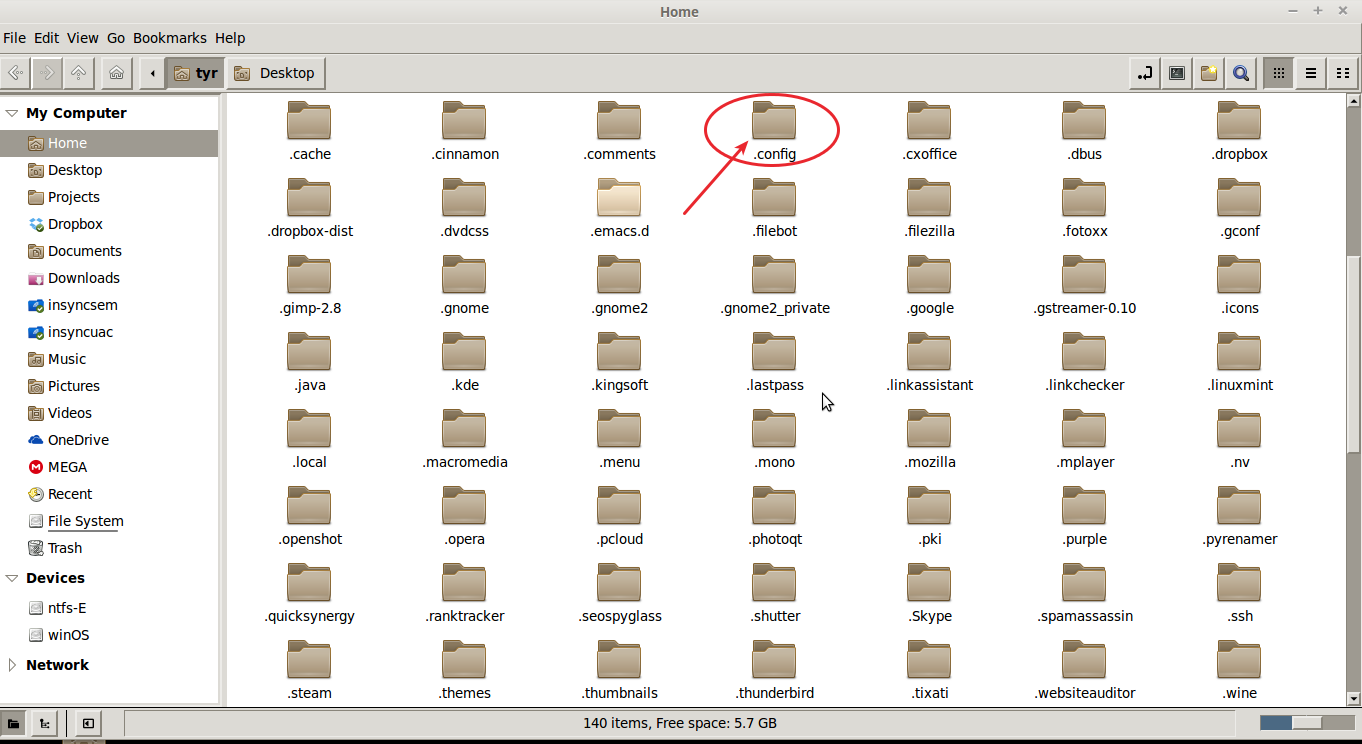1362x744 pixels.
Task: Select Home in the sidebar
Action: click(109, 143)
